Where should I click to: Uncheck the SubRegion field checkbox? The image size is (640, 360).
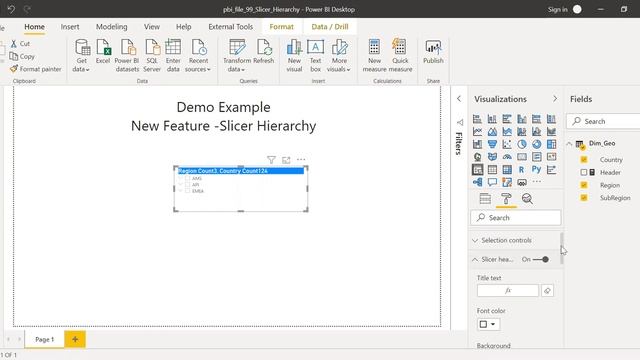click(584, 198)
